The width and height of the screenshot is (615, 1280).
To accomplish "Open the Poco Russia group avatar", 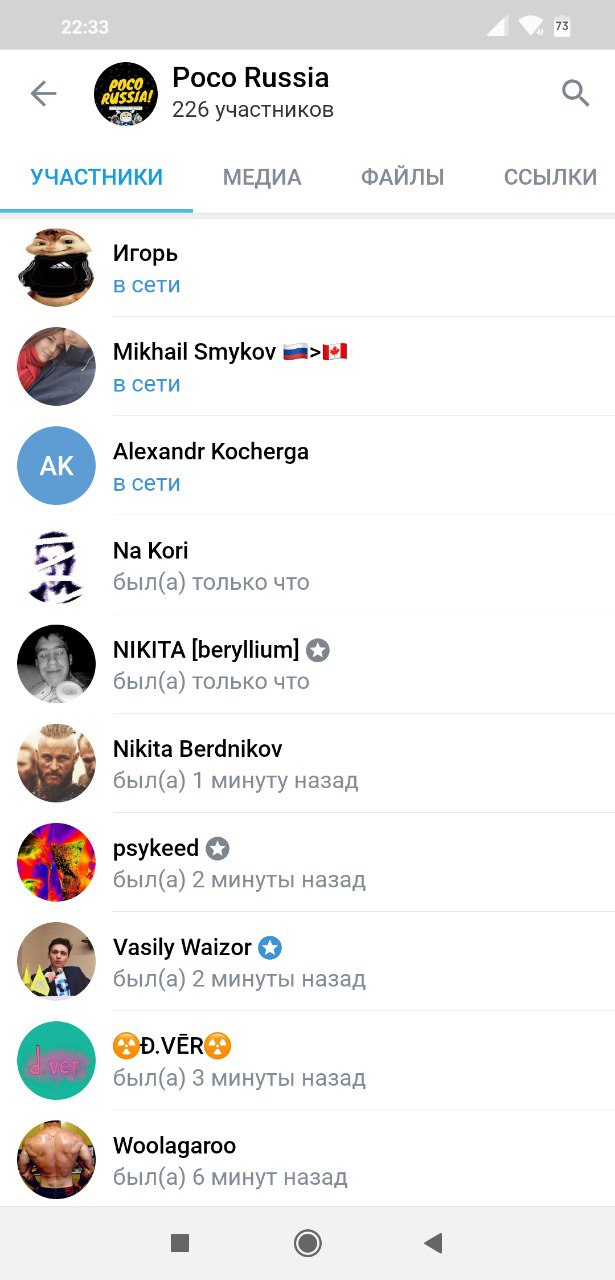I will coord(126,94).
